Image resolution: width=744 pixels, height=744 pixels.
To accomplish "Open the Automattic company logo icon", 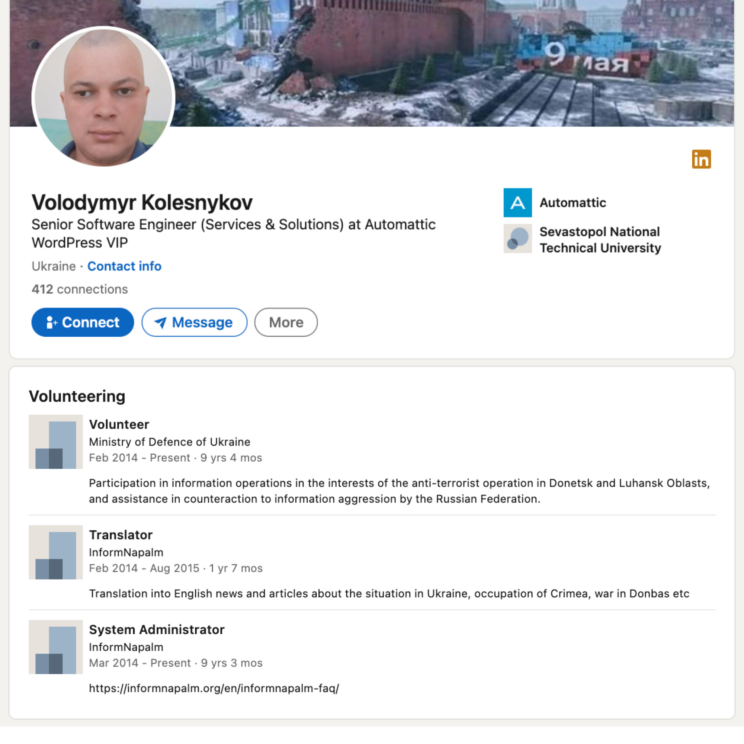I will [517, 203].
